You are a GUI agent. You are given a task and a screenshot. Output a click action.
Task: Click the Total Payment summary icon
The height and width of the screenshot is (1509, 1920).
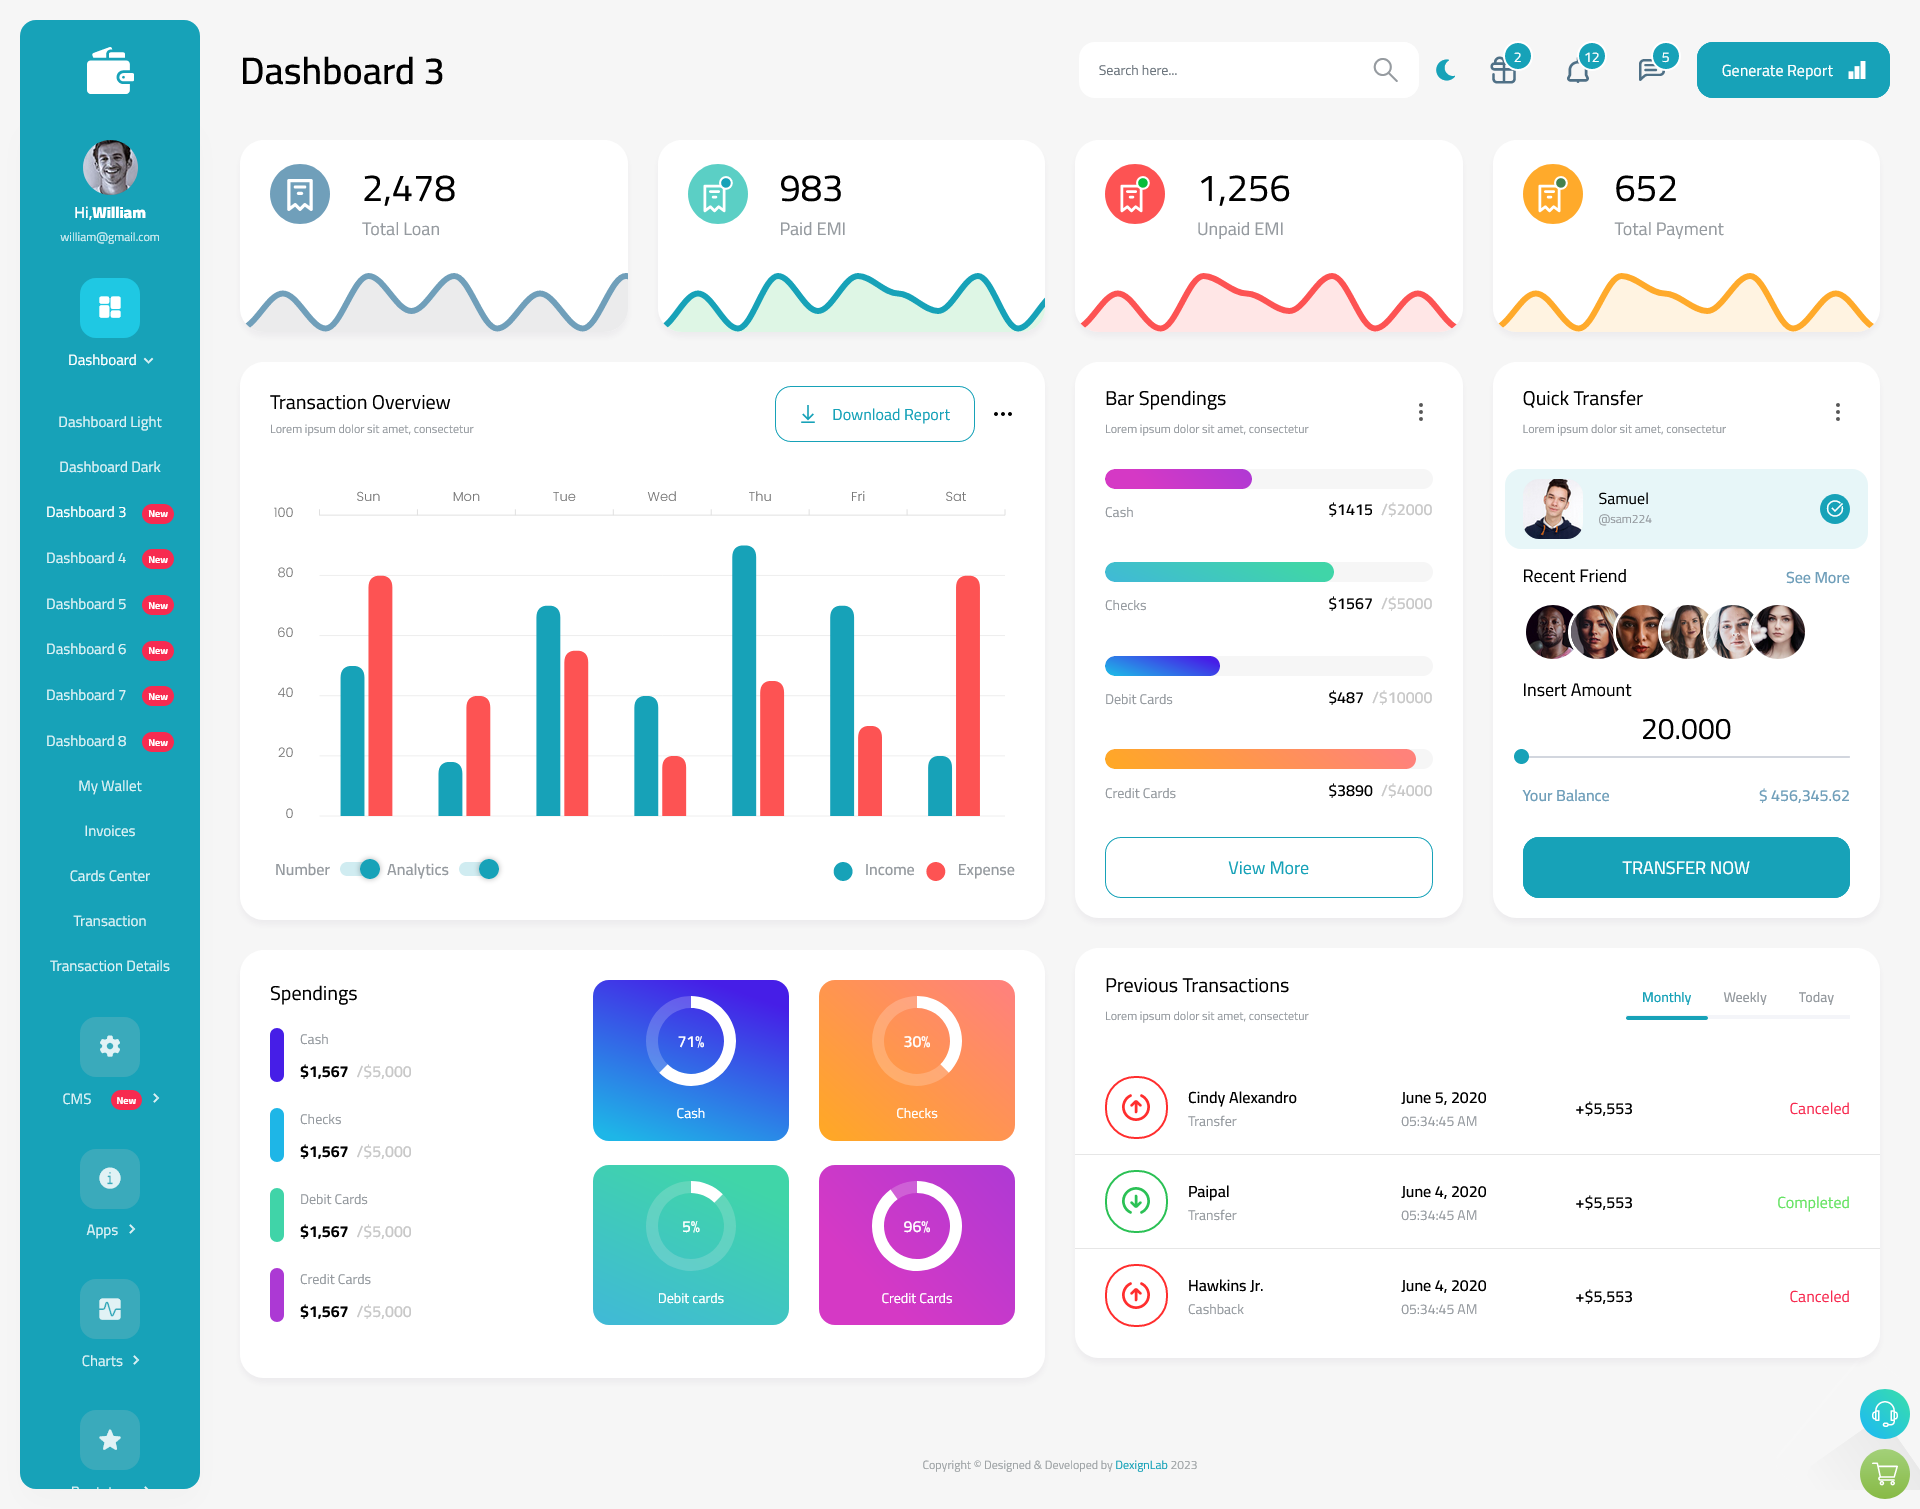click(1552, 190)
